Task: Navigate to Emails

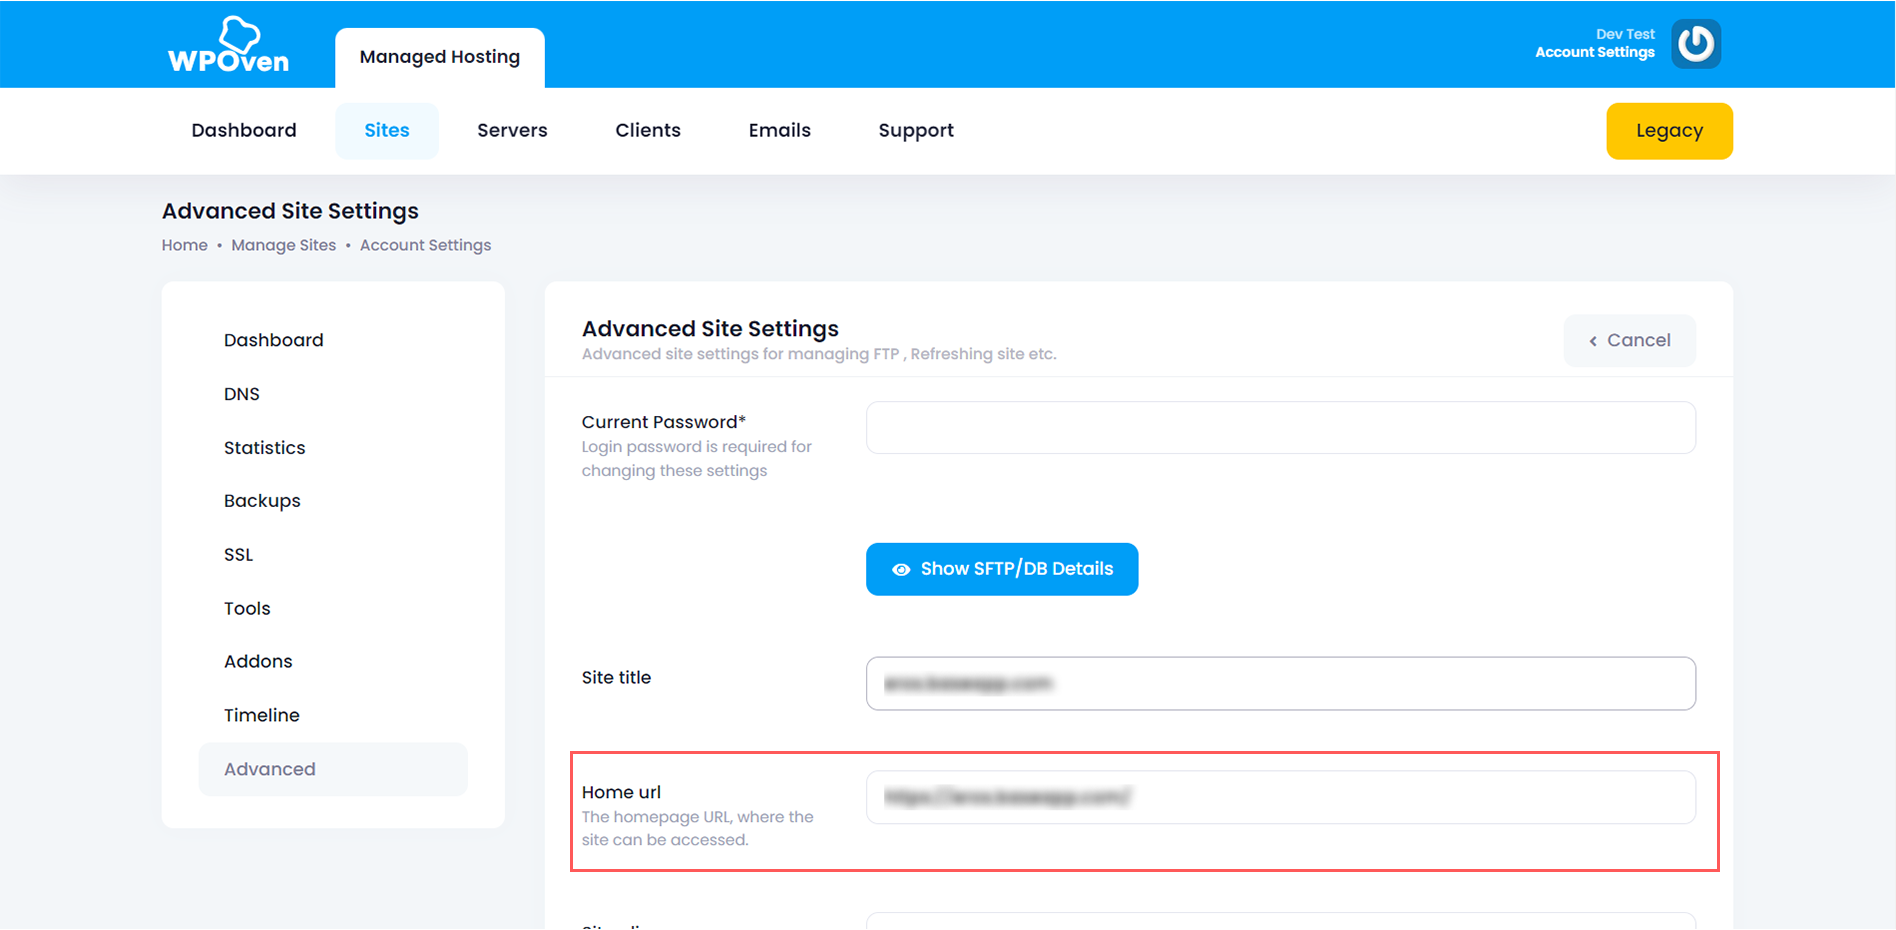Action: (780, 130)
